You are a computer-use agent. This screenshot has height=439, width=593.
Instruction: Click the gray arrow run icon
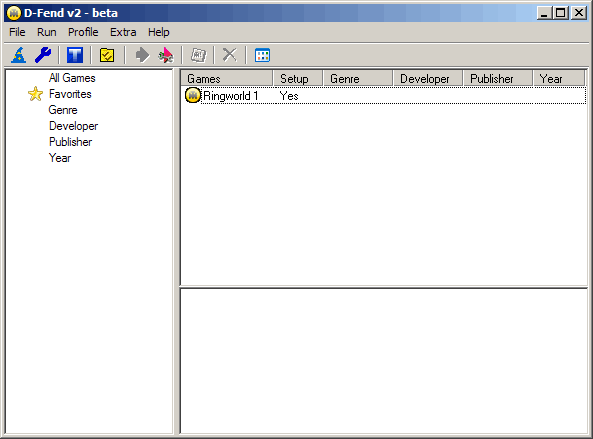coord(142,55)
